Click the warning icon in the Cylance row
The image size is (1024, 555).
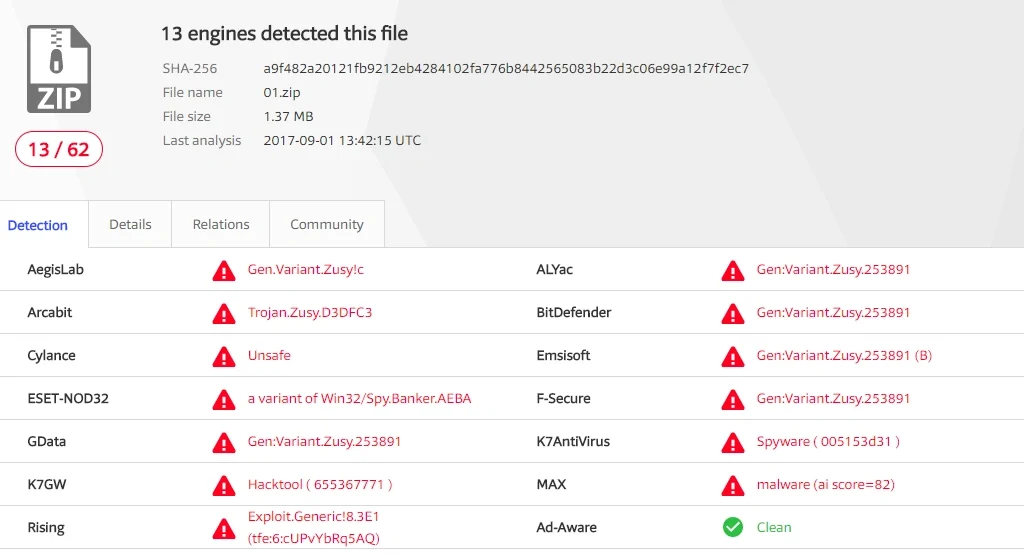[x=224, y=357]
